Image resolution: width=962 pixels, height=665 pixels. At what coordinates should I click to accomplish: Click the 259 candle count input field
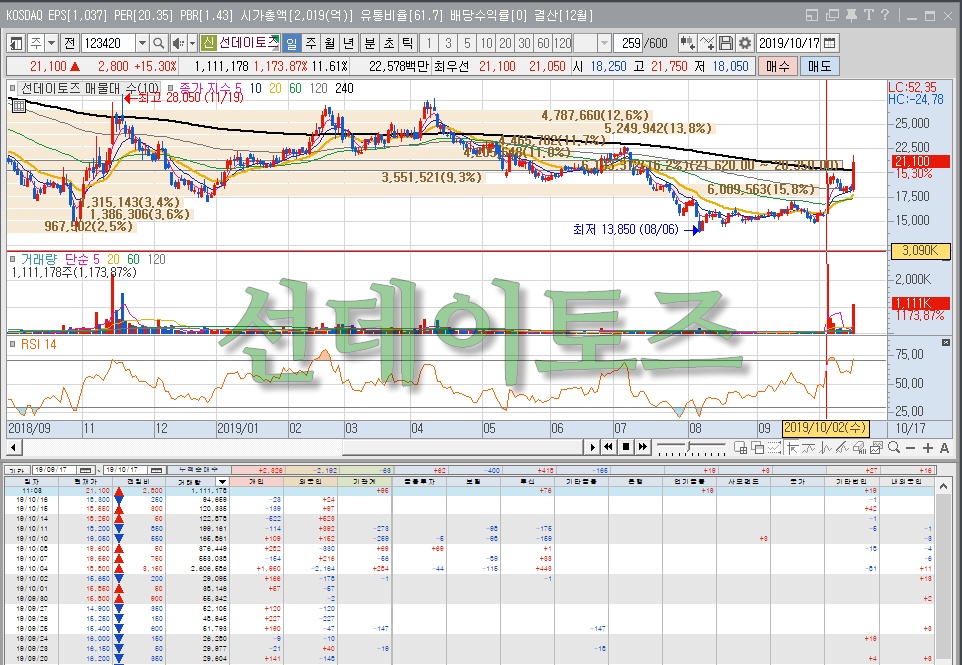click(626, 43)
